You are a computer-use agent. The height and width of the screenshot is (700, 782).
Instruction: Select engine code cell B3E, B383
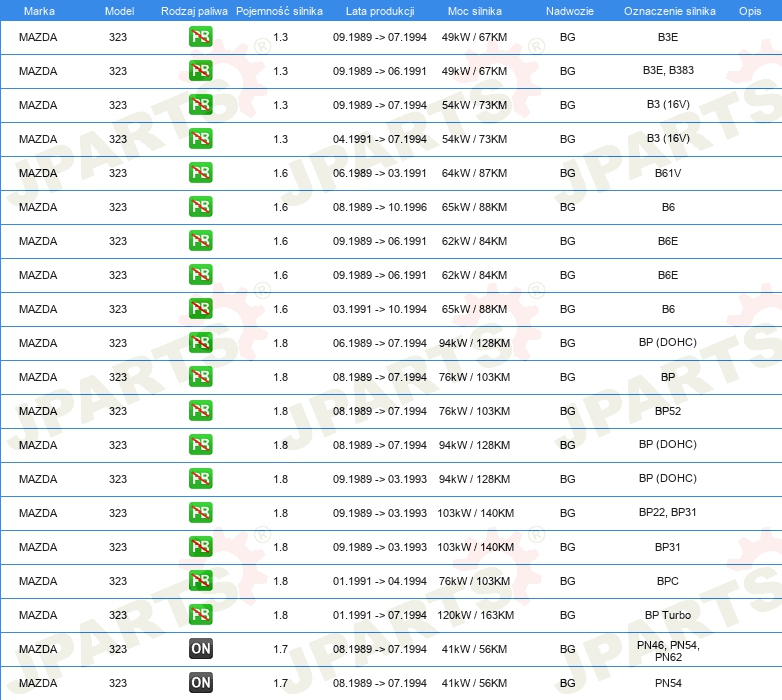tap(668, 70)
